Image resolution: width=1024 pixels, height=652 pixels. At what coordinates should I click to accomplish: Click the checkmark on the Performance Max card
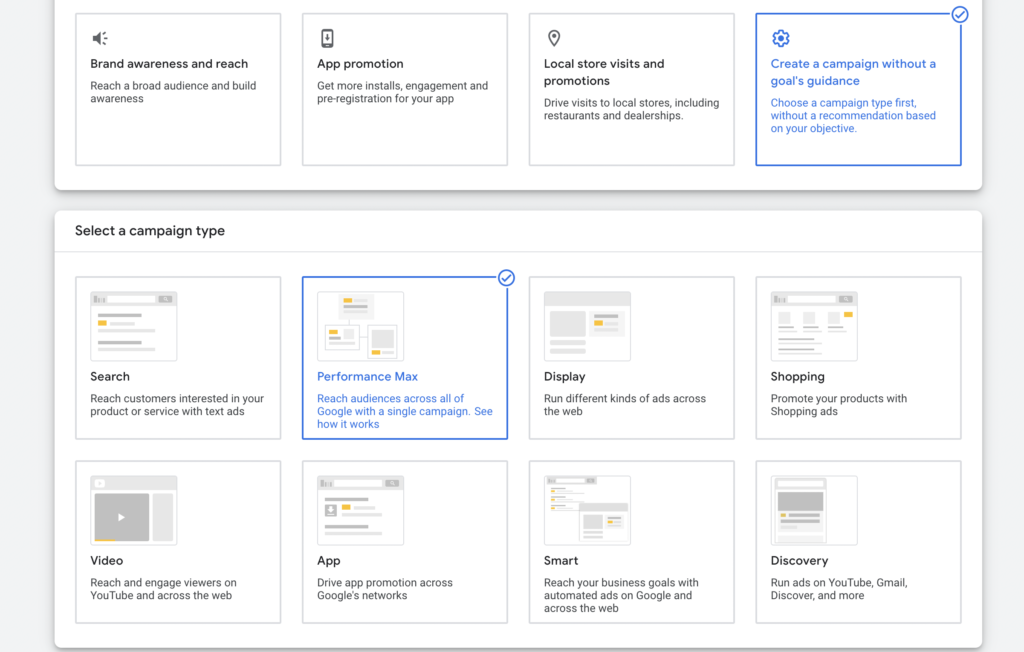point(506,278)
